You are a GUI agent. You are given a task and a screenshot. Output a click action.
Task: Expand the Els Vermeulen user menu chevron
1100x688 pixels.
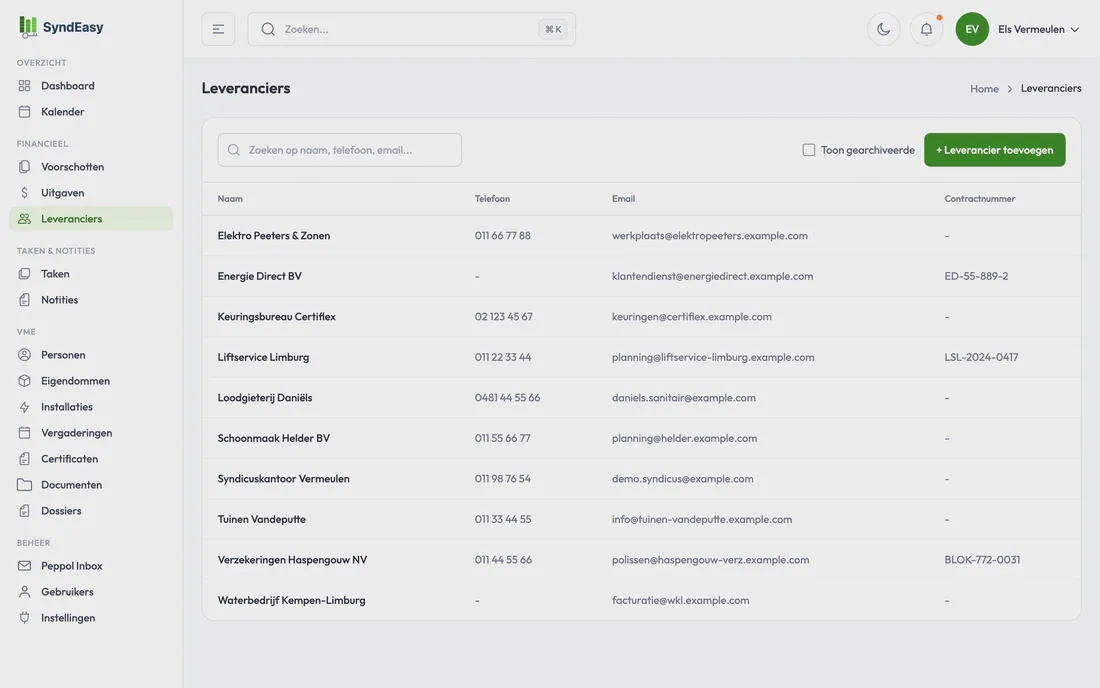[x=1075, y=29]
